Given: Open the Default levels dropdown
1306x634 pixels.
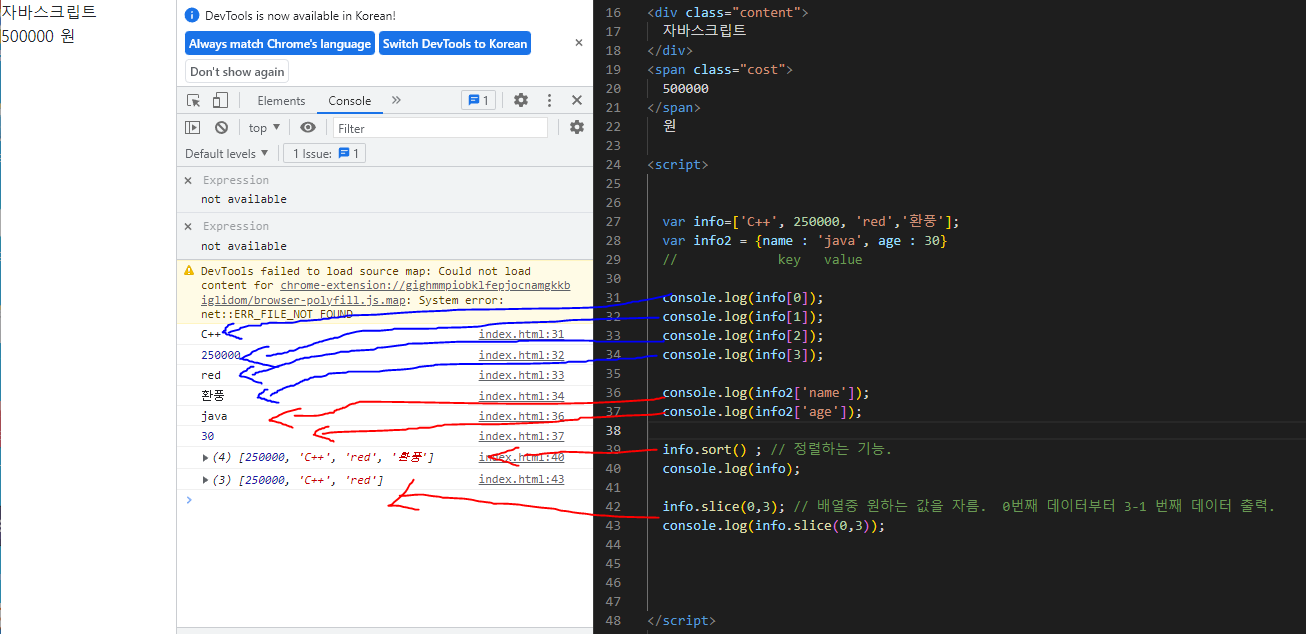Looking at the screenshot, I should coord(227,153).
